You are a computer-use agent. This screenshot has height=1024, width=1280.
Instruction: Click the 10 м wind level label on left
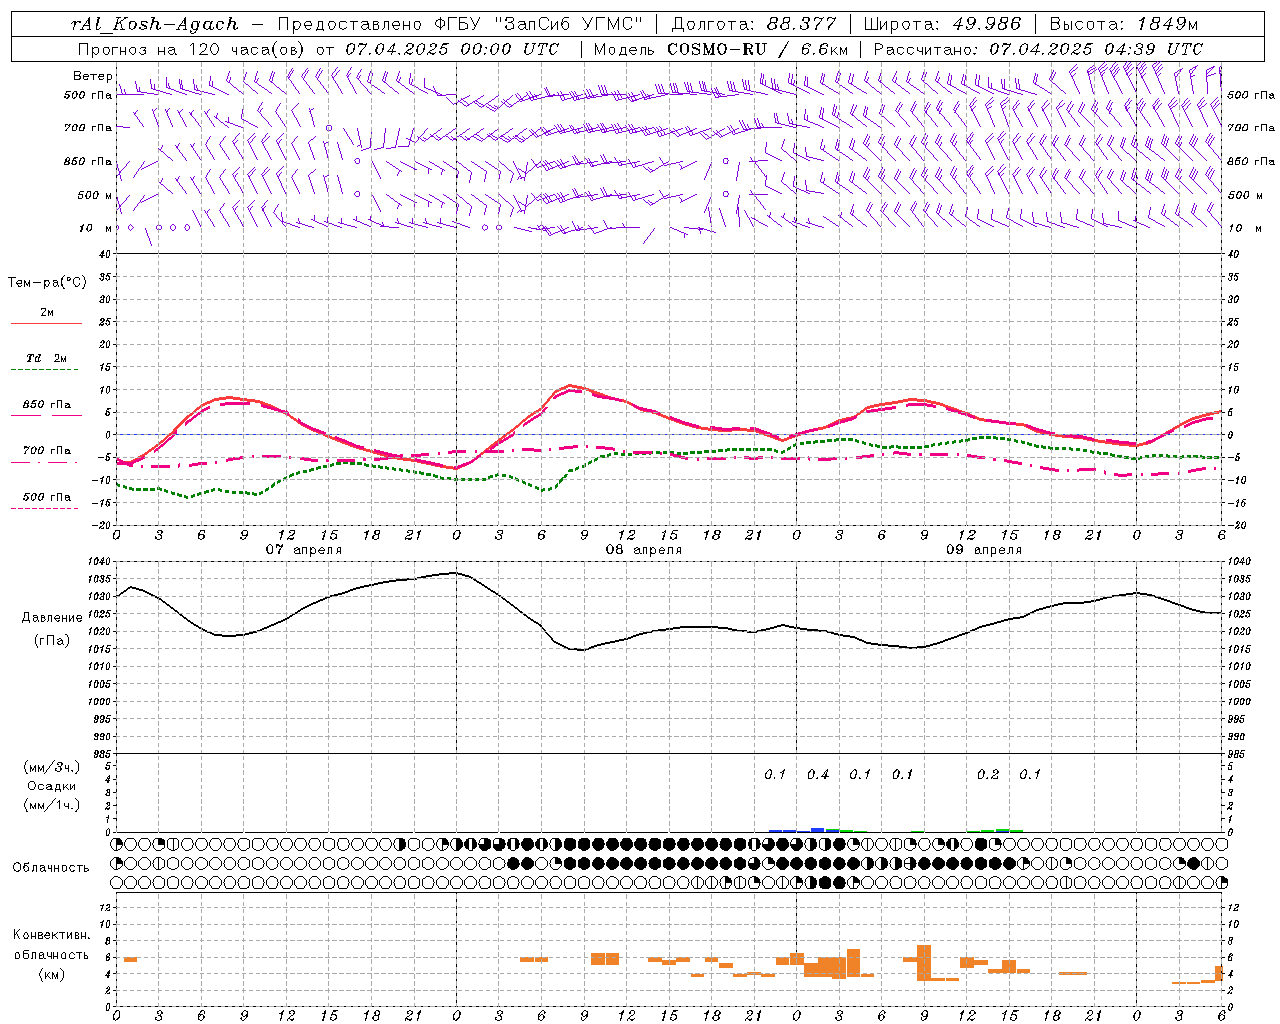95,228
